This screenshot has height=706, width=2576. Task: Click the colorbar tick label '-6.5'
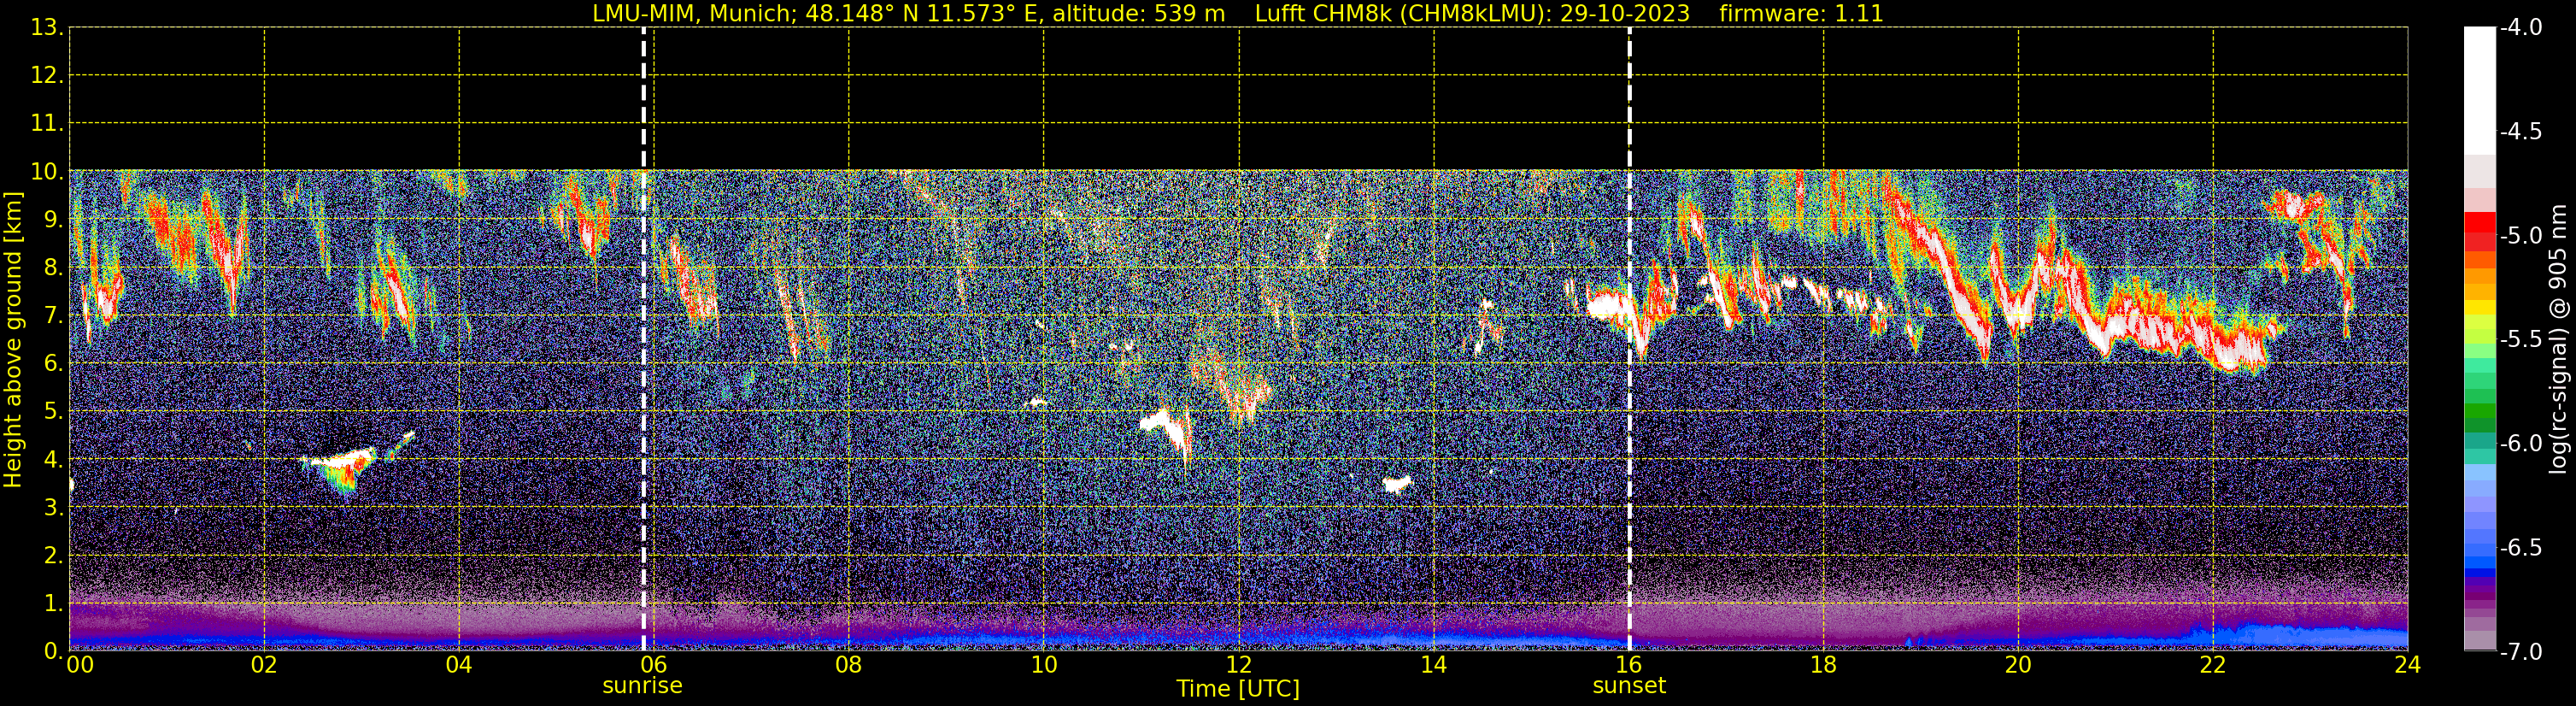point(2521,548)
